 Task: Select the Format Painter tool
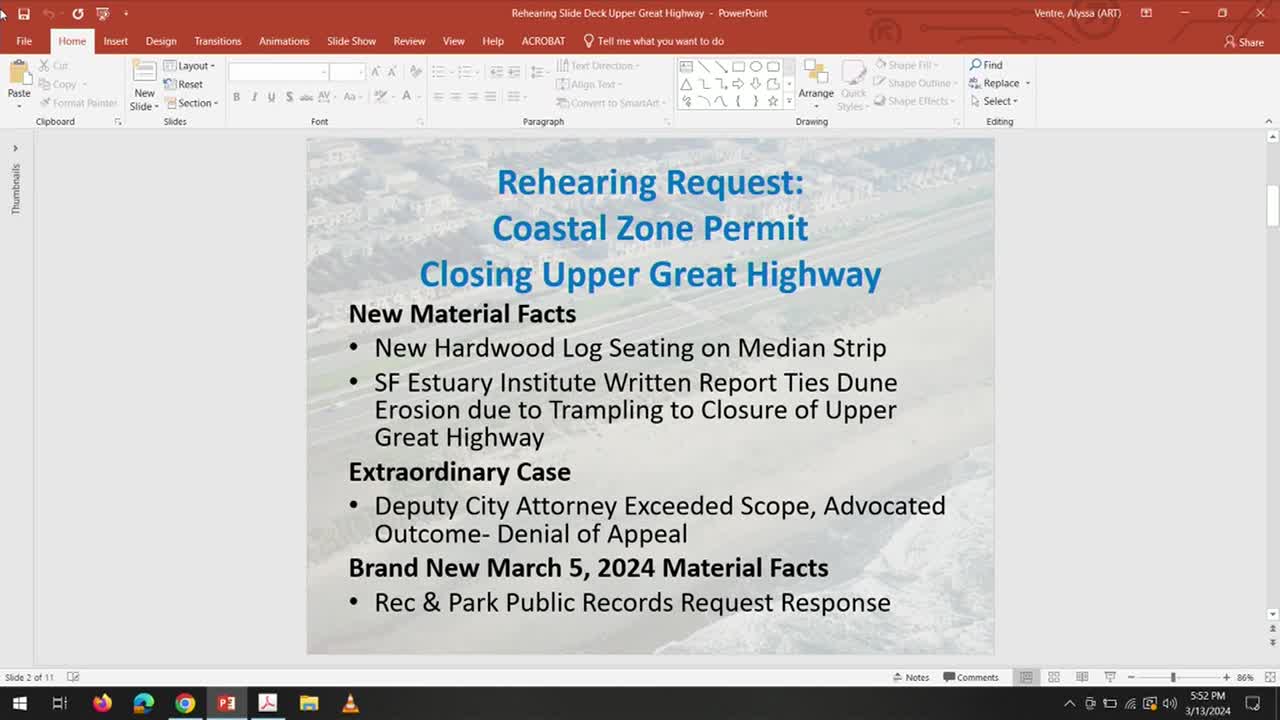coord(78,102)
